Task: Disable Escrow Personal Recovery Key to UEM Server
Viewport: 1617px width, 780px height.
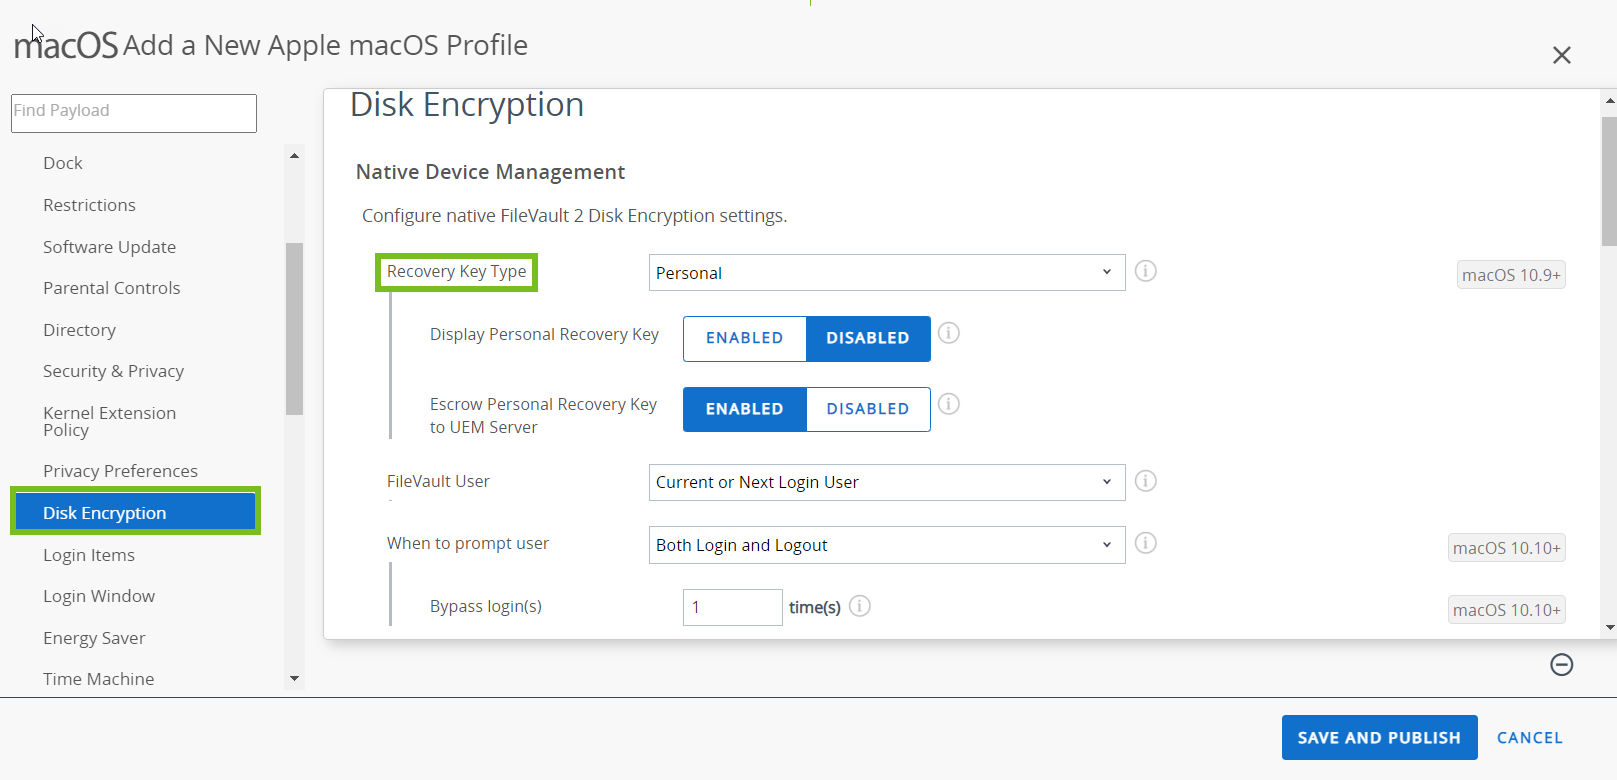Action: point(868,410)
